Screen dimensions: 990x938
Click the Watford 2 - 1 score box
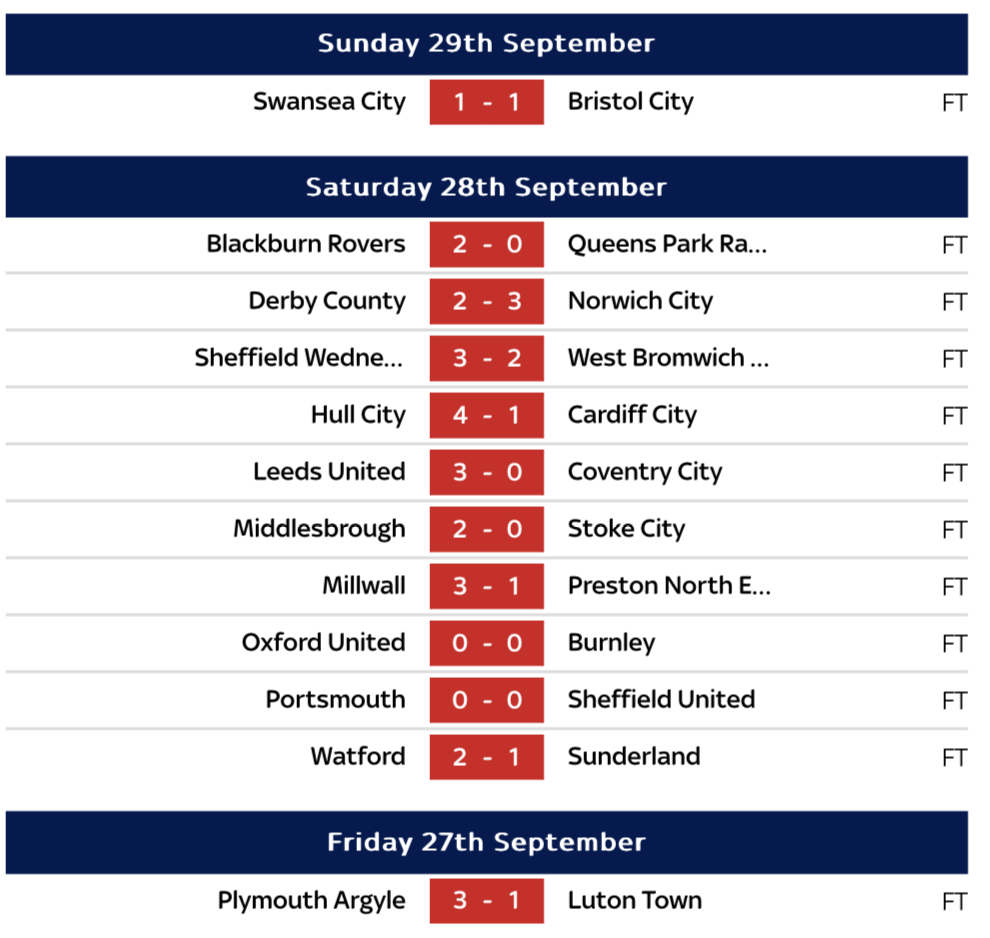pyautogui.click(x=486, y=757)
